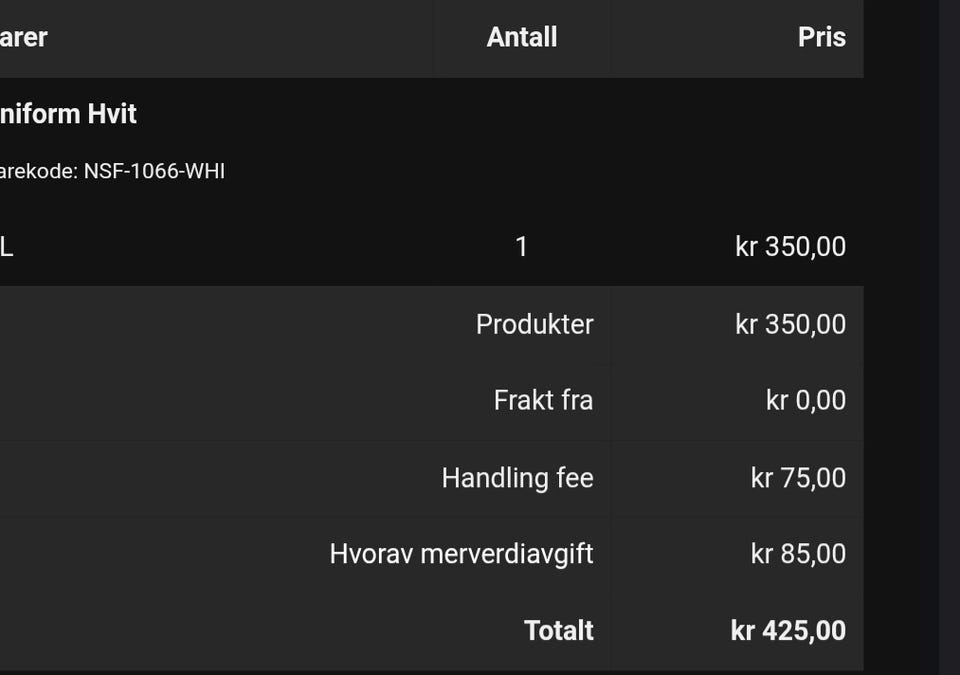Click the handling fee amount kr 75,00
Viewport: 960px width, 675px height.
[x=798, y=478]
